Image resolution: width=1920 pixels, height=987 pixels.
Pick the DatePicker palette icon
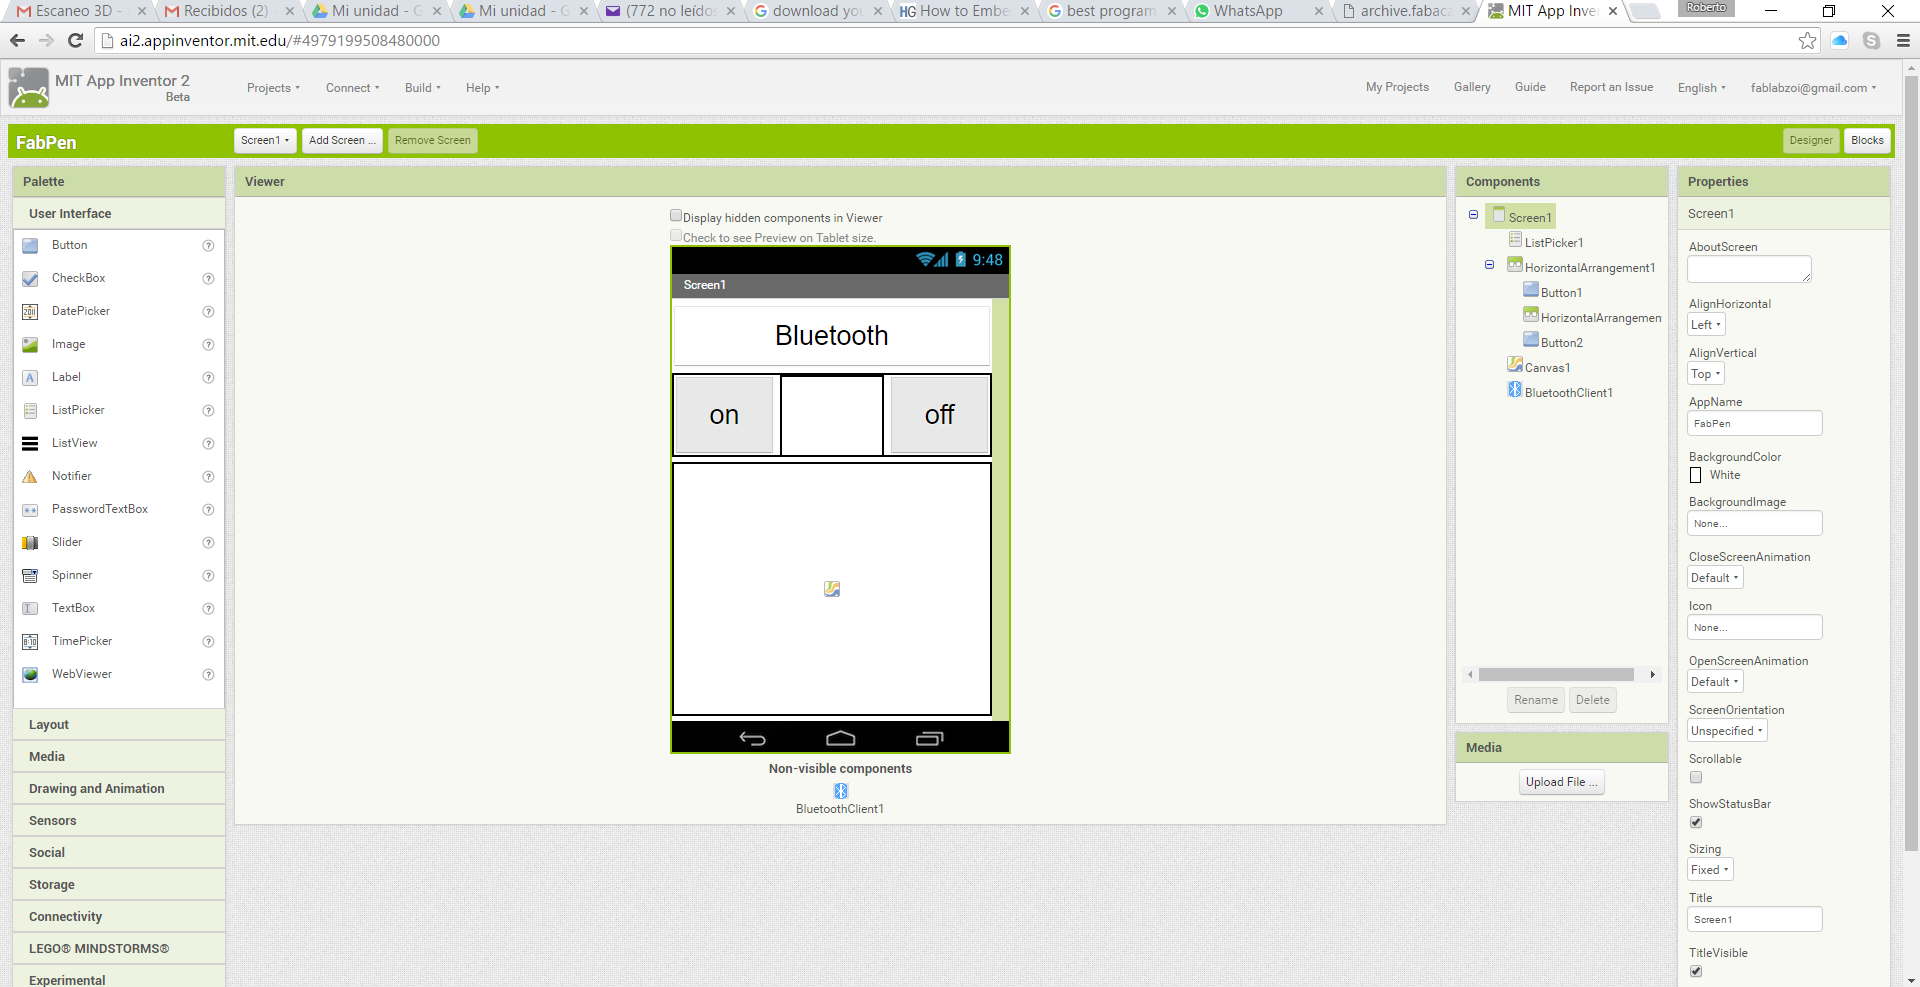point(30,312)
